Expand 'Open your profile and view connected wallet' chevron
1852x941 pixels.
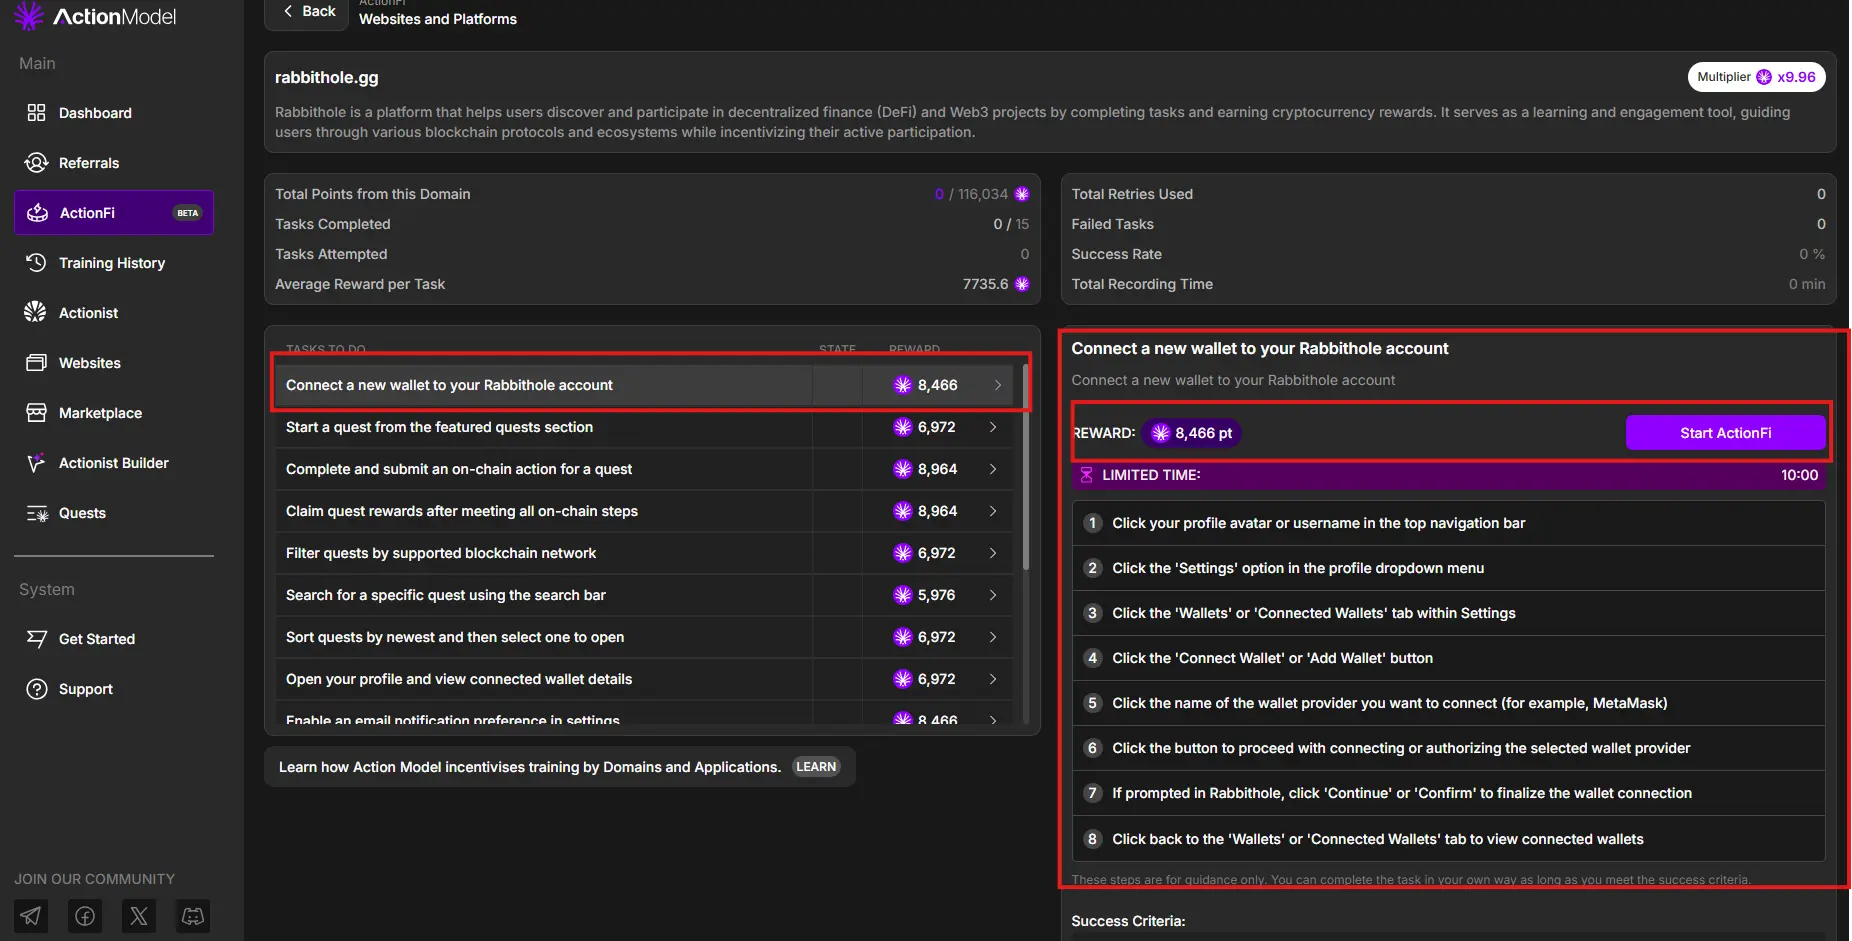click(x=993, y=679)
